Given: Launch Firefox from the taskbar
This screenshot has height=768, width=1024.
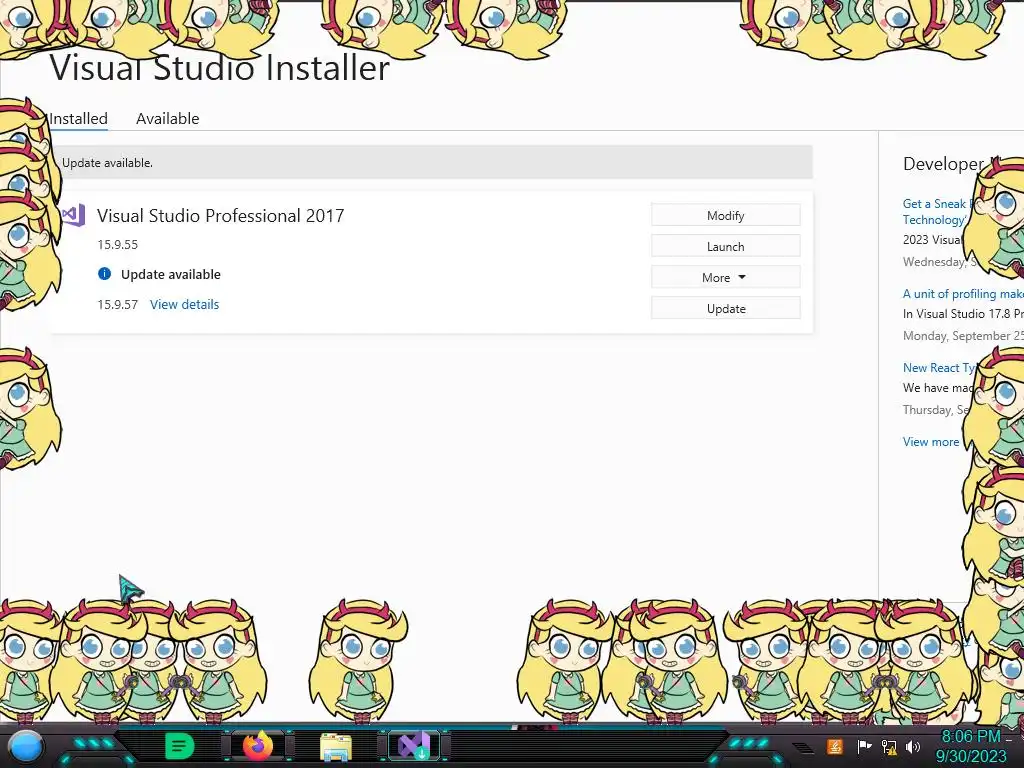Looking at the screenshot, I should click(x=258, y=746).
